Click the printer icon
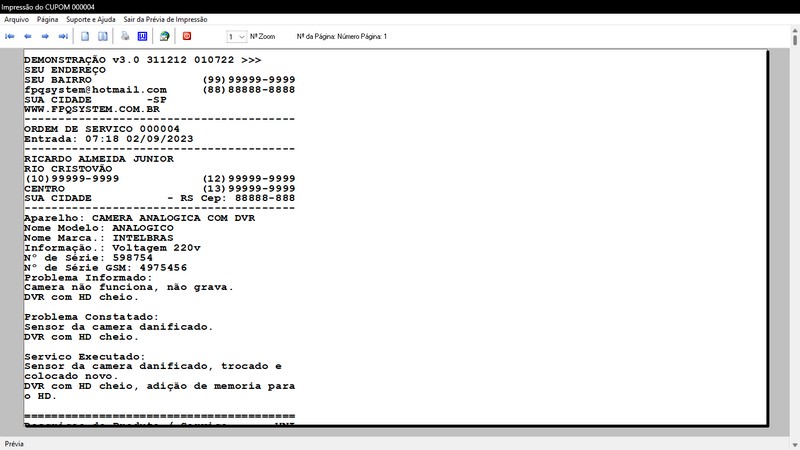The width and height of the screenshot is (800, 450). point(125,36)
